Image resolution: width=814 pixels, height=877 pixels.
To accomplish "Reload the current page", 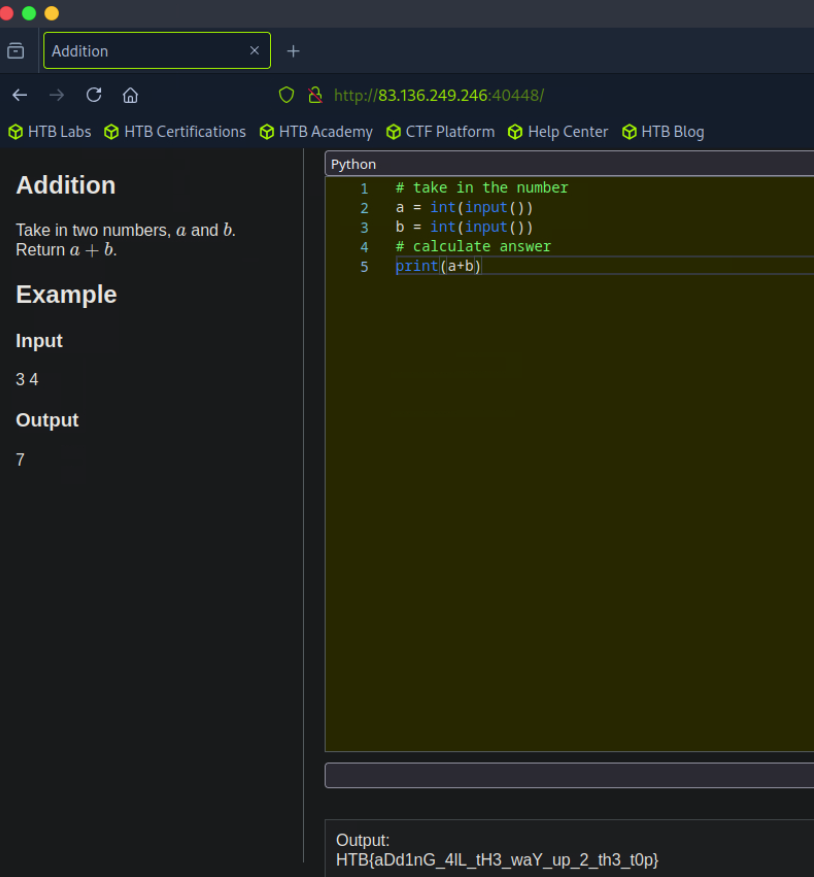I will click(x=94, y=95).
